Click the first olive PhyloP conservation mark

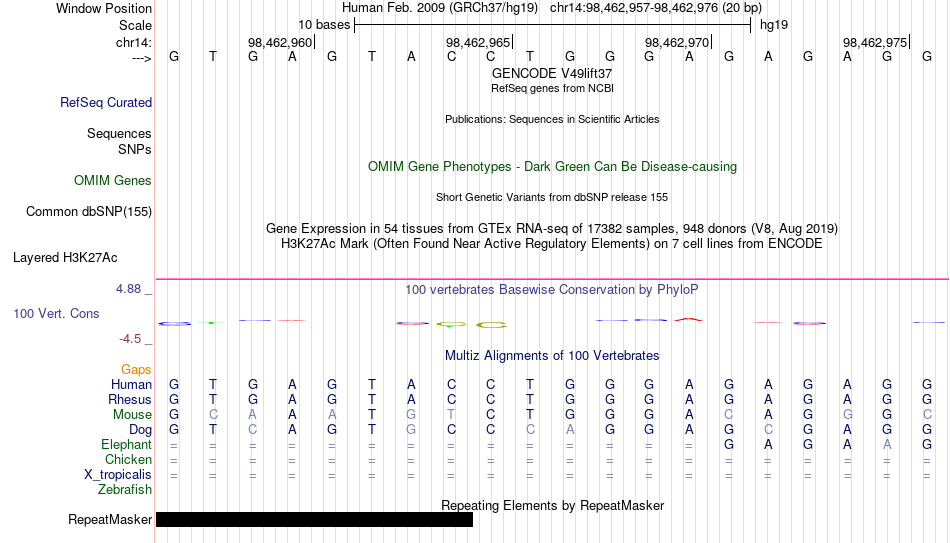[451, 324]
